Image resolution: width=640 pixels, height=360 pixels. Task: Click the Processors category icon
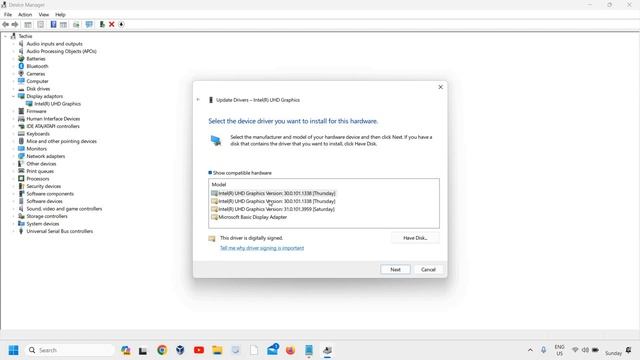[21, 179]
